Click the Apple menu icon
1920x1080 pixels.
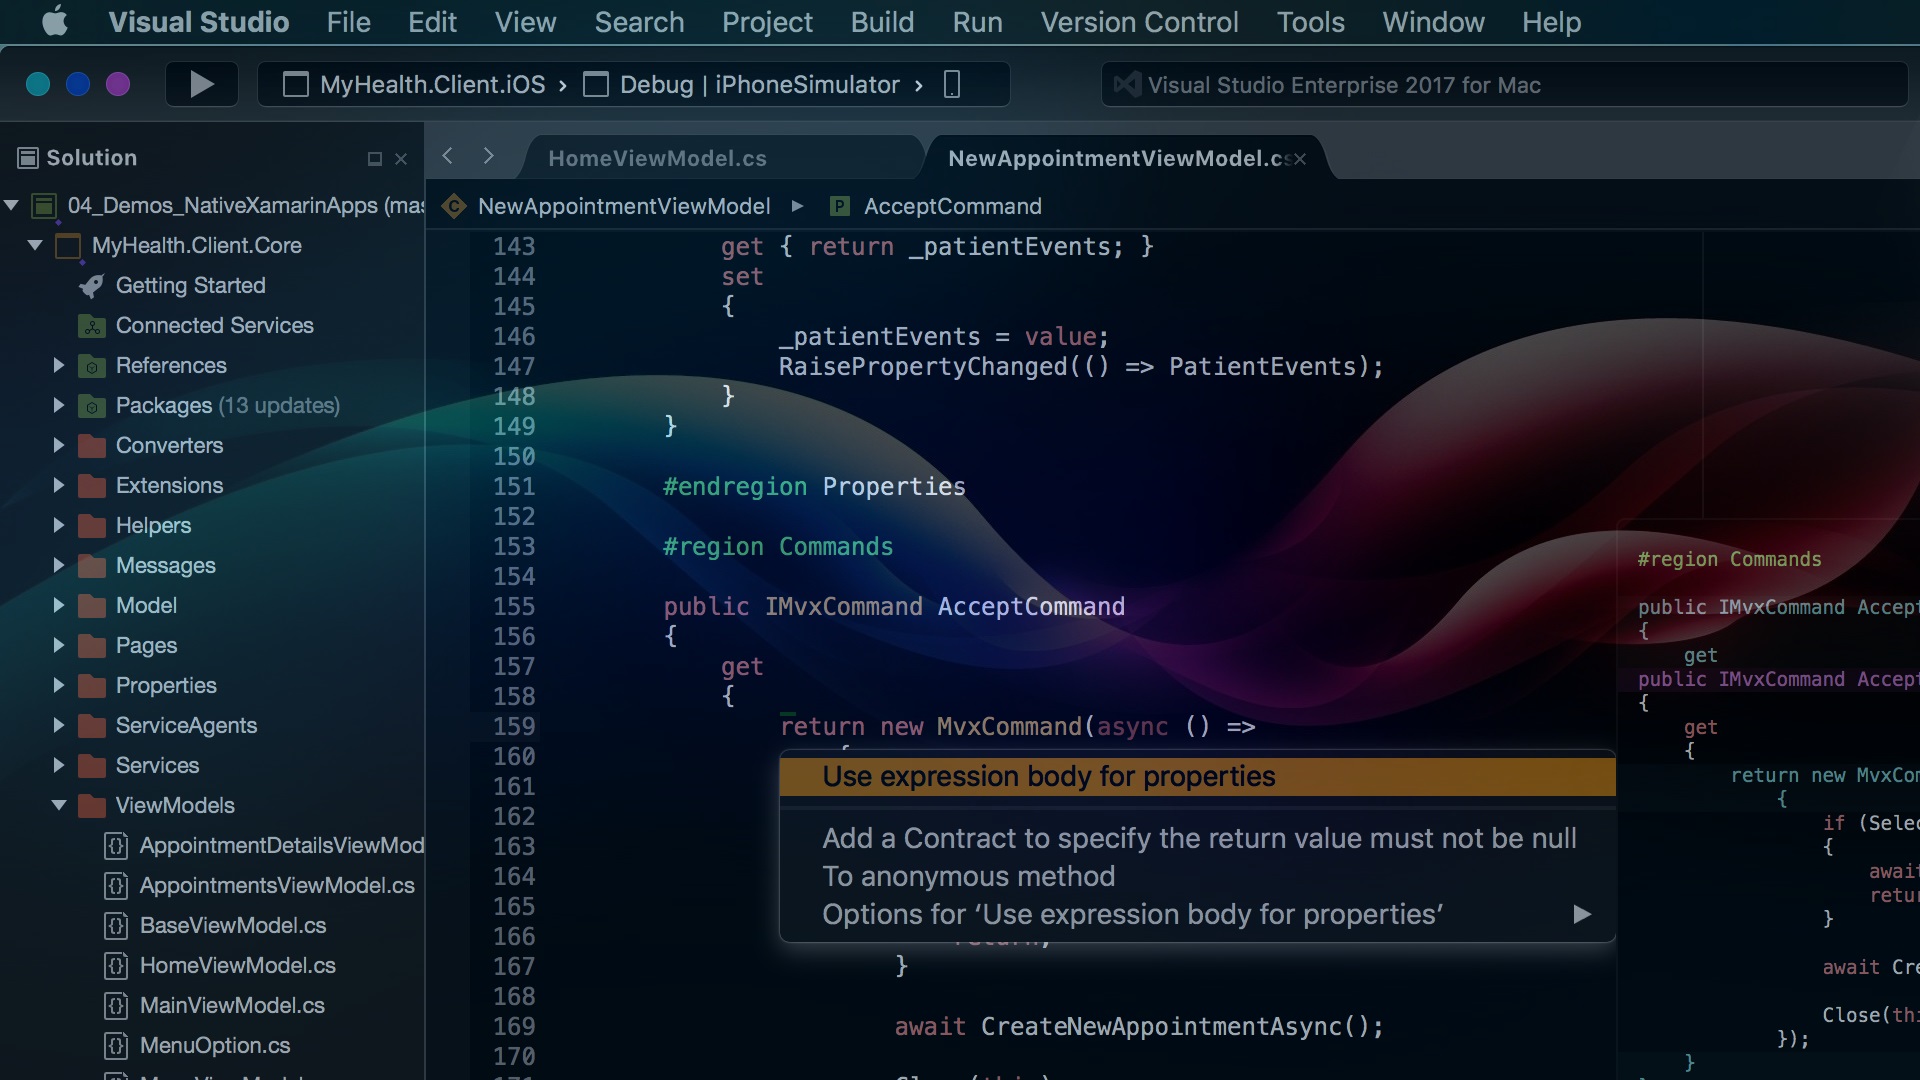click(55, 21)
